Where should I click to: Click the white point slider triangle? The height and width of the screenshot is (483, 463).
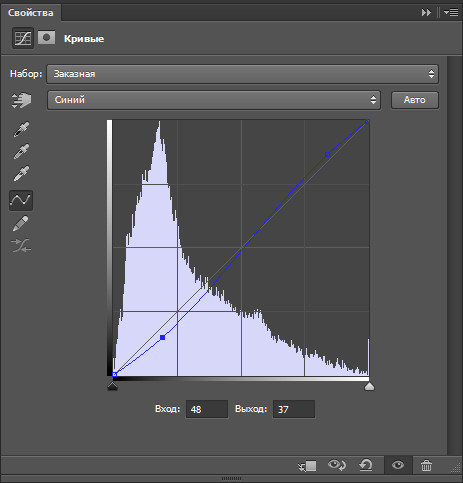click(x=369, y=386)
